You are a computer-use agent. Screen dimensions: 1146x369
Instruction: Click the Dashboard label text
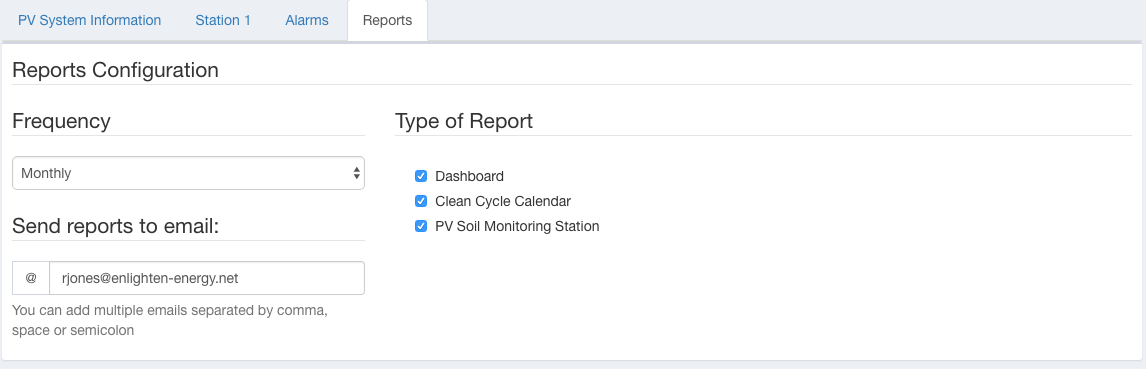click(469, 176)
